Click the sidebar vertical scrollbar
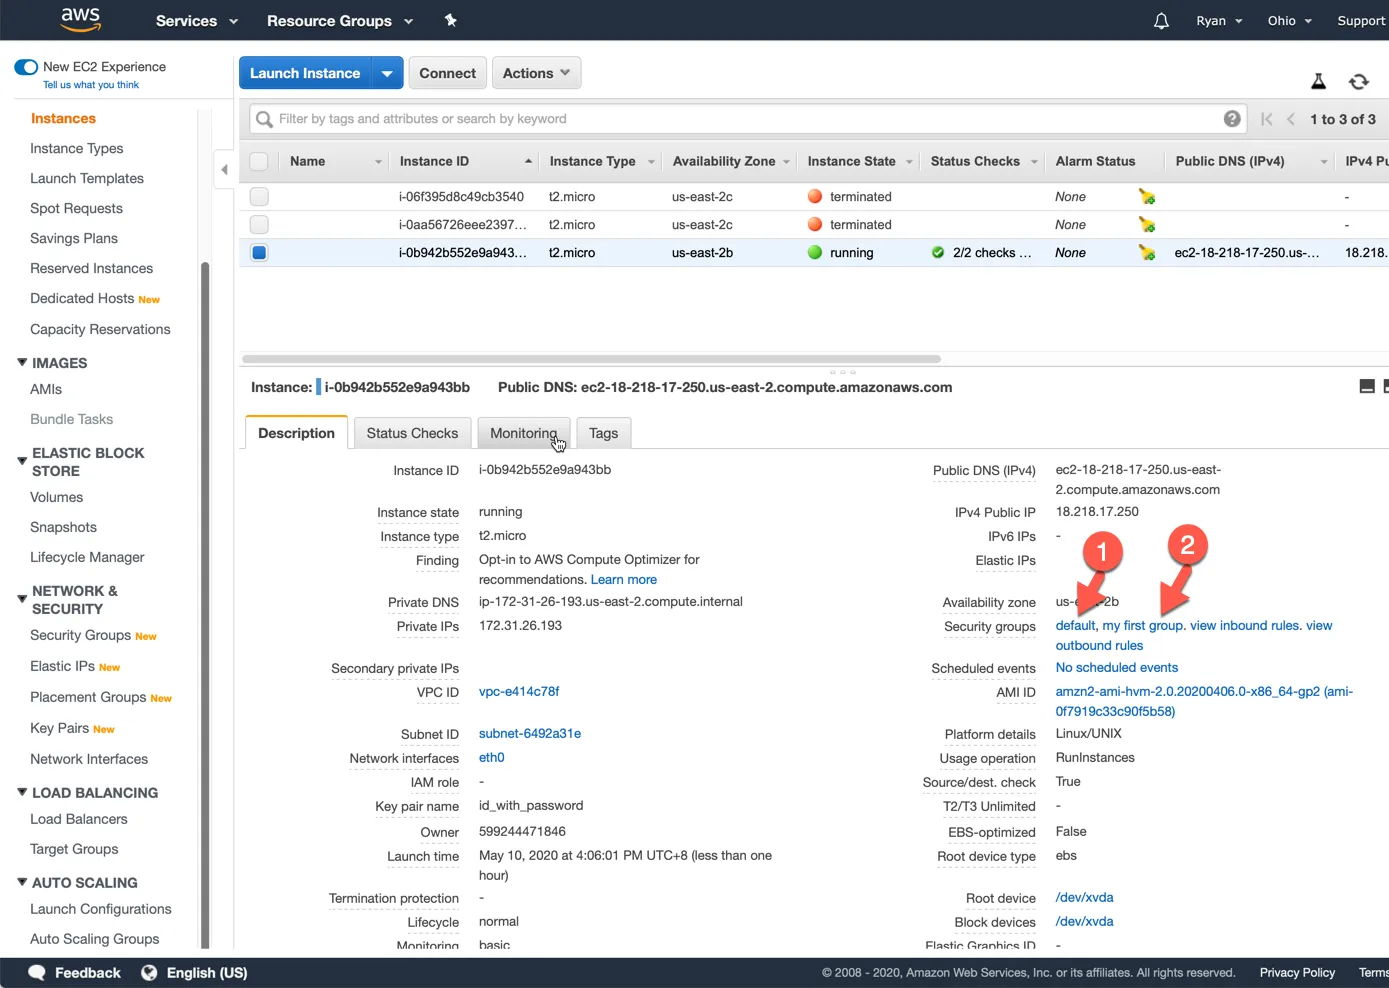 [205, 604]
